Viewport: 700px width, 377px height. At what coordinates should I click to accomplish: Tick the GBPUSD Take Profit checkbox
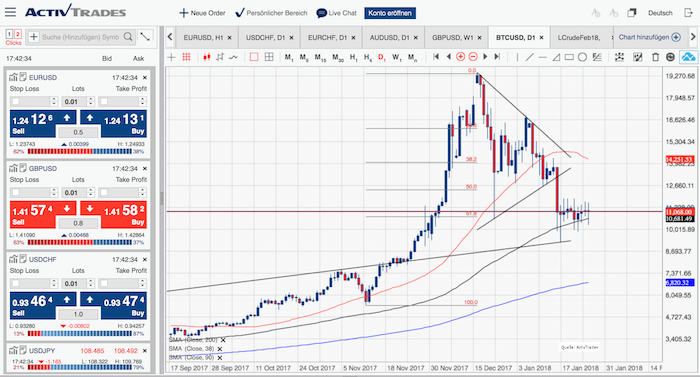tap(104, 192)
